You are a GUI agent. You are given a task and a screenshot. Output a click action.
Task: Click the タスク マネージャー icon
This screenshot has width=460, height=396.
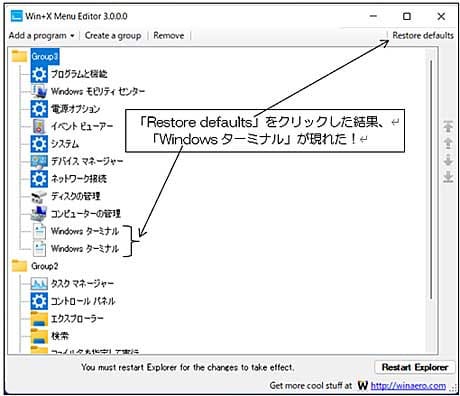(39, 284)
